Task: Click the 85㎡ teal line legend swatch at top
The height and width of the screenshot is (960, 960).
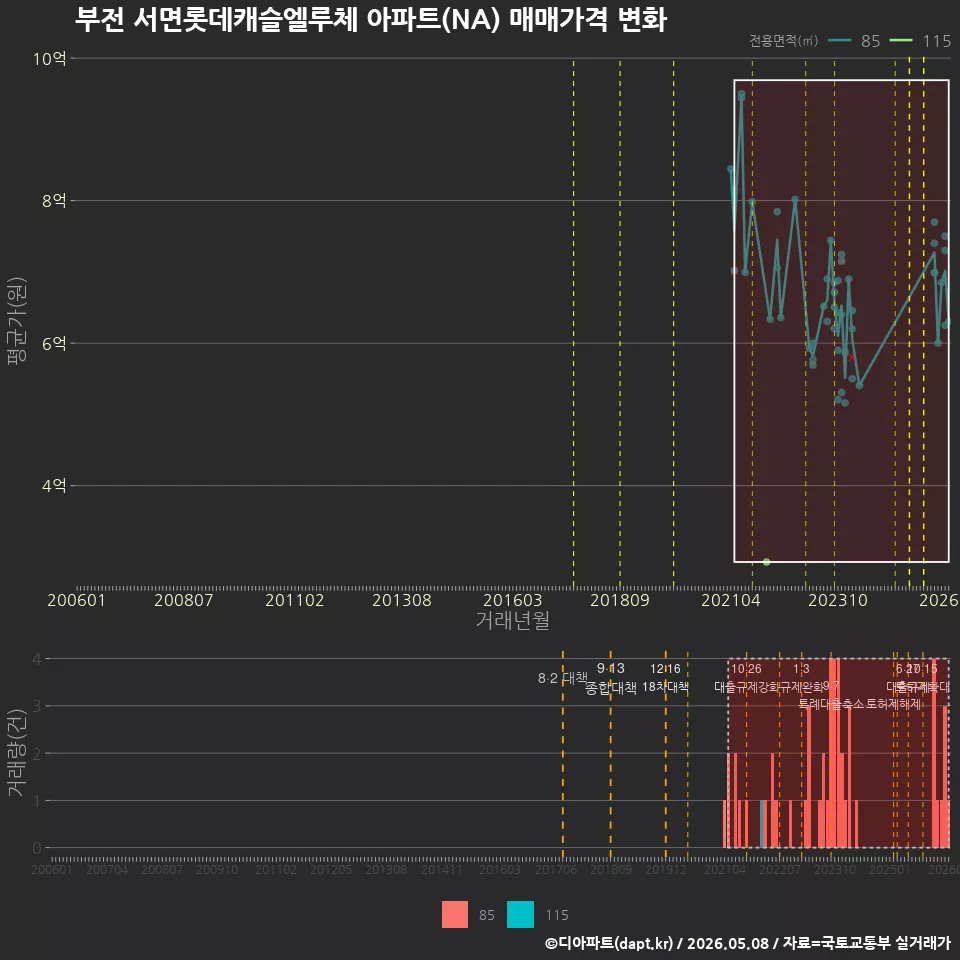Action: click(839, 40)
